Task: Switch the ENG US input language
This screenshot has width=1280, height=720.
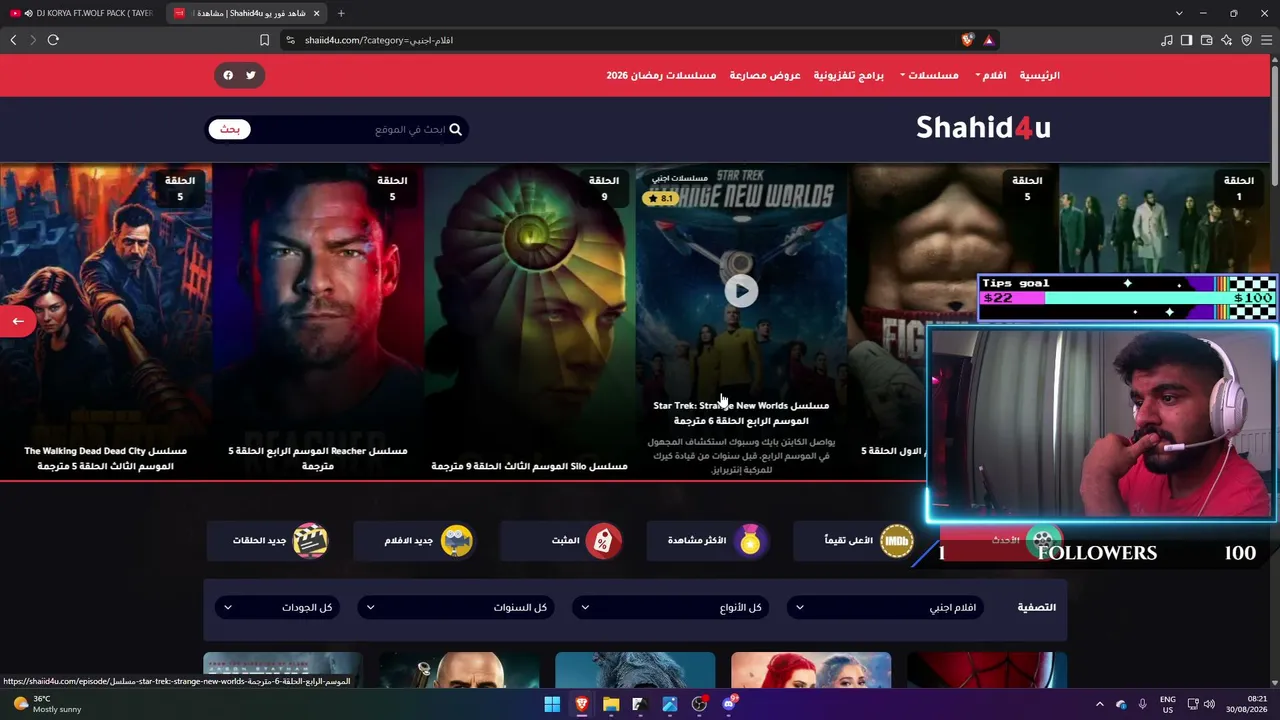Action: (1167, 704)
